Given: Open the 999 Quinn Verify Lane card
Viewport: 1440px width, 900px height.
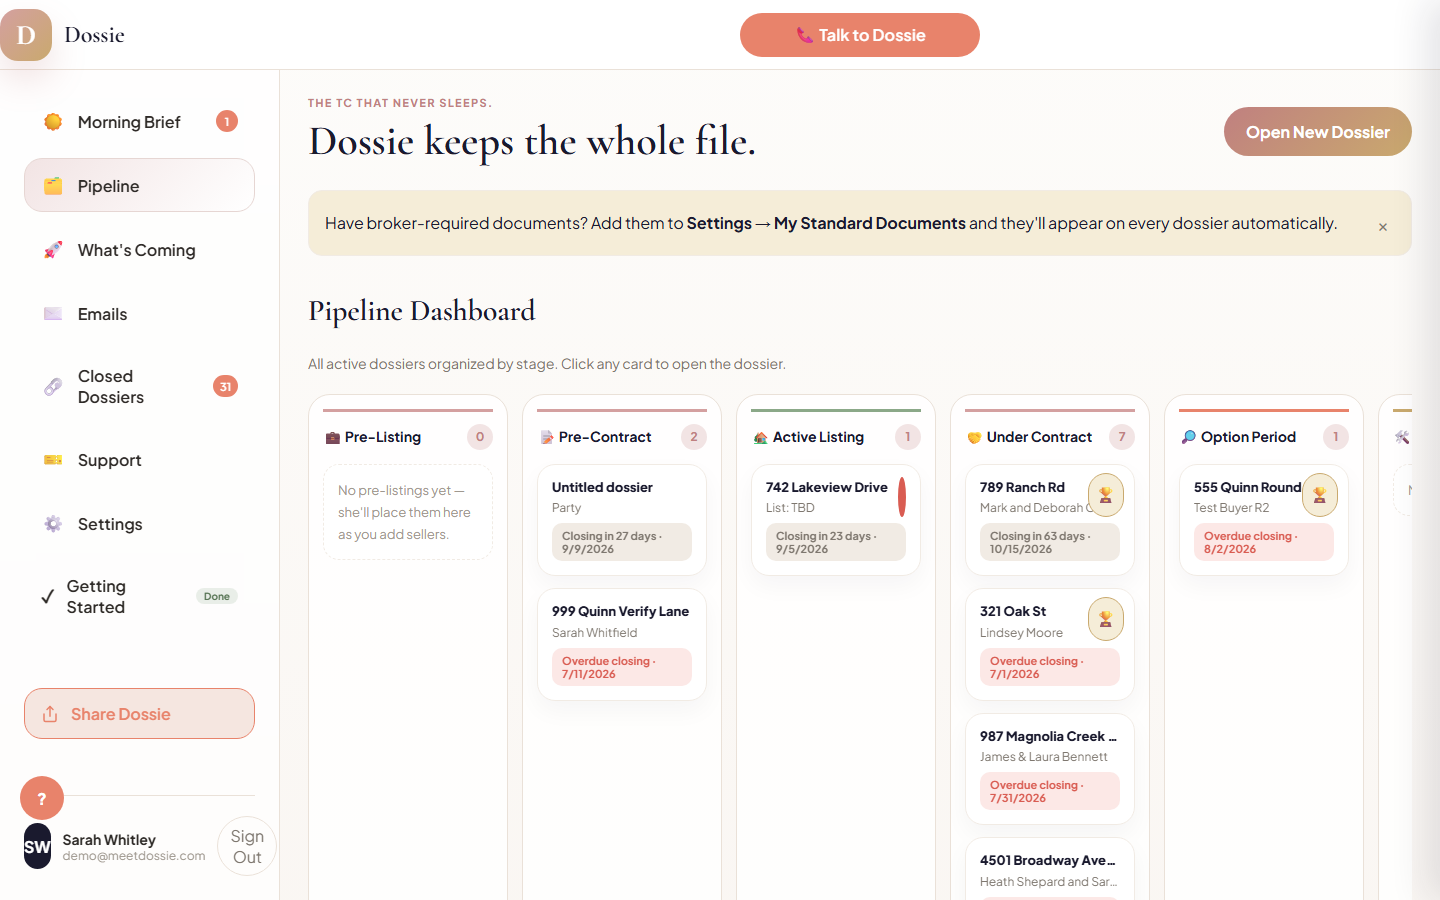Looking at the screenshot, I should [x=622, y=644].
